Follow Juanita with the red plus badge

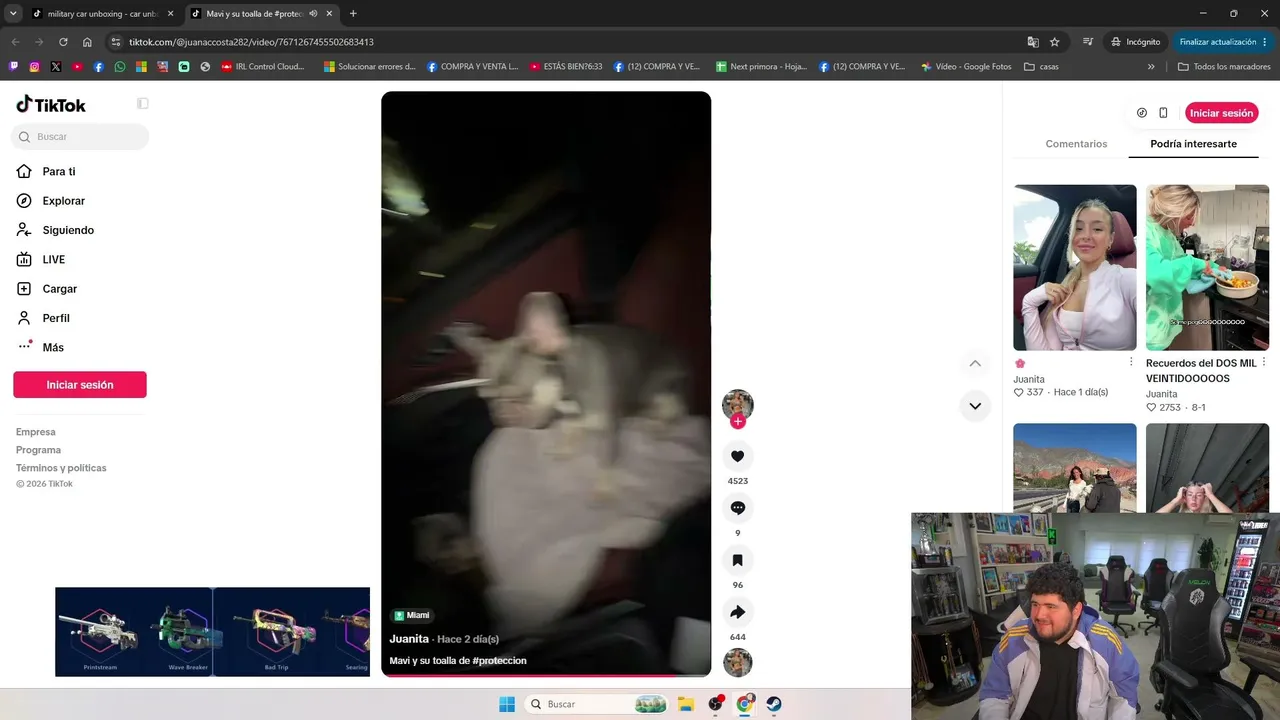coord(738,422)
